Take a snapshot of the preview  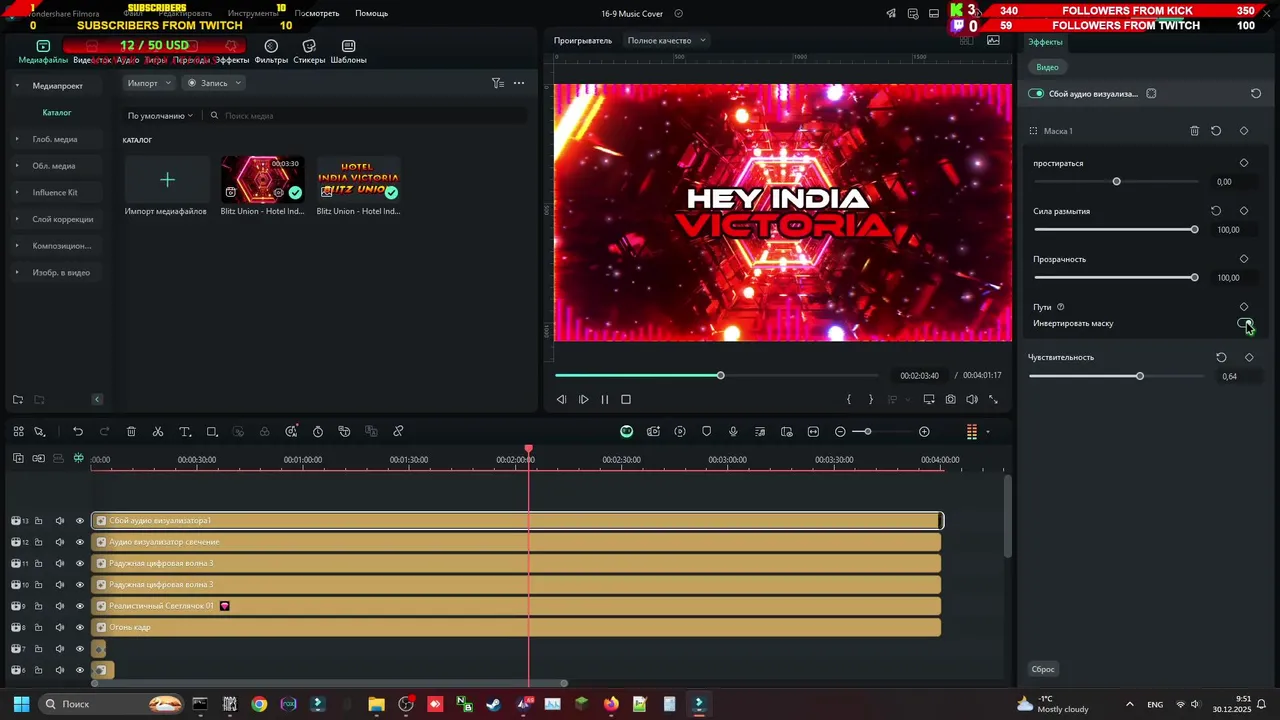[950, 399]
